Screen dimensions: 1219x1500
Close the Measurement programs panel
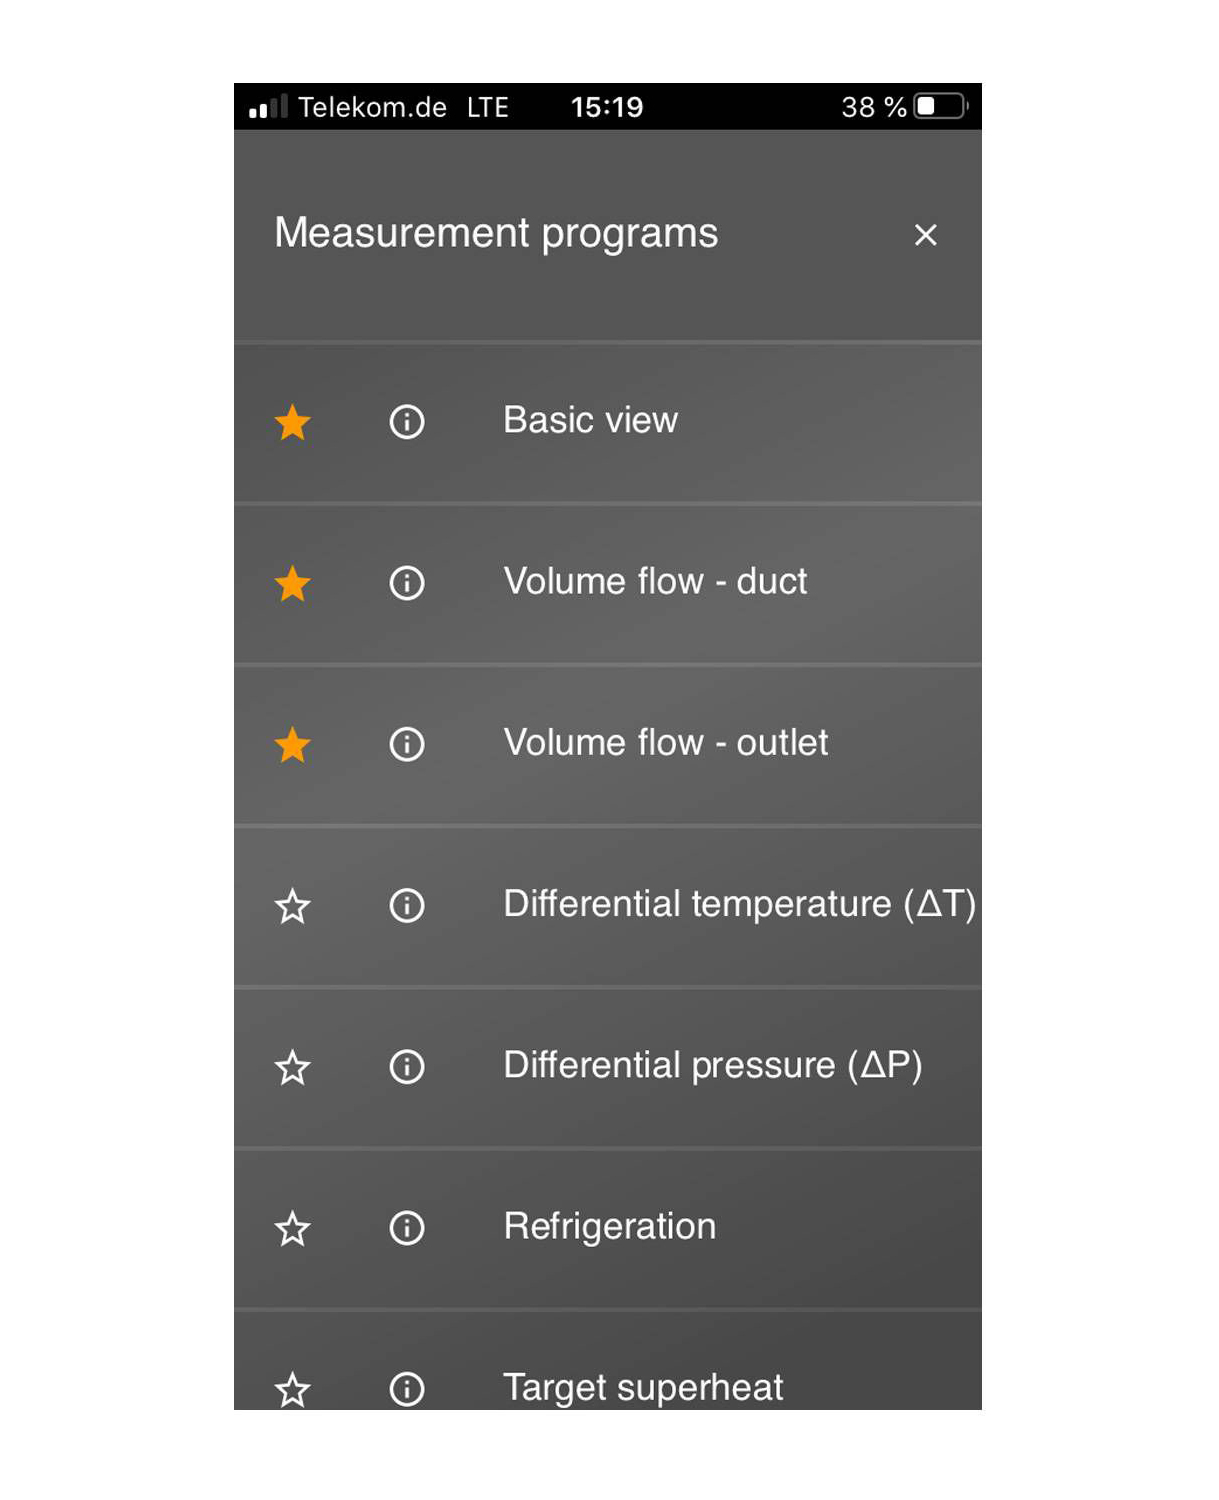click(x=926, y=235)
